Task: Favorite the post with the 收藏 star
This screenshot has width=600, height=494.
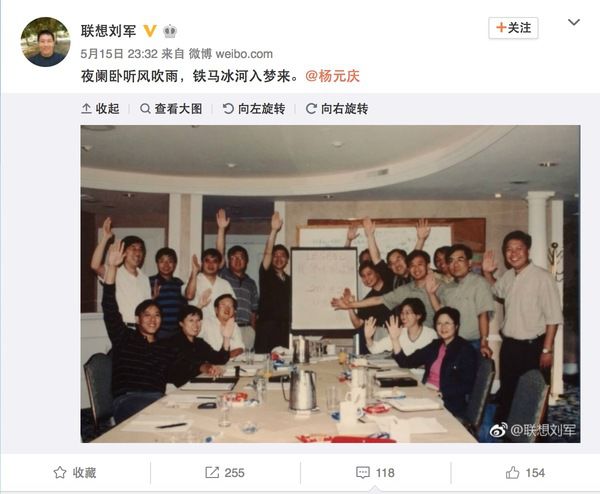Action: coord(75,473)
